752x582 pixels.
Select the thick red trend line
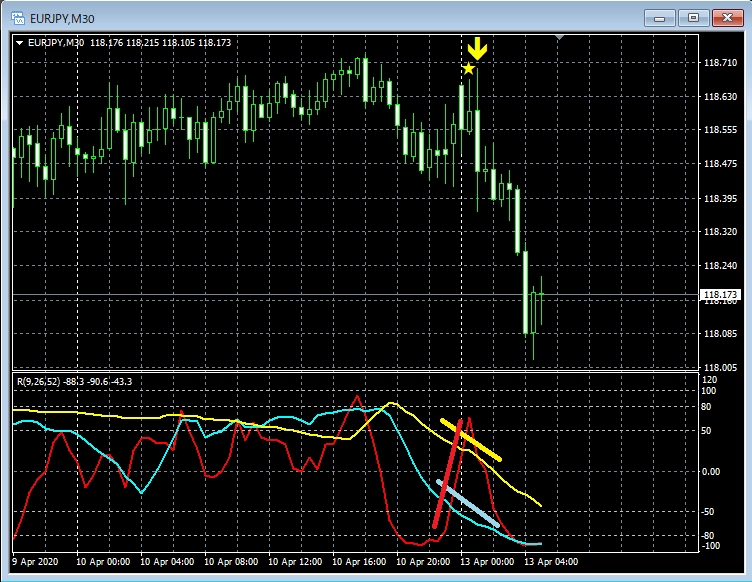point(447,474)
